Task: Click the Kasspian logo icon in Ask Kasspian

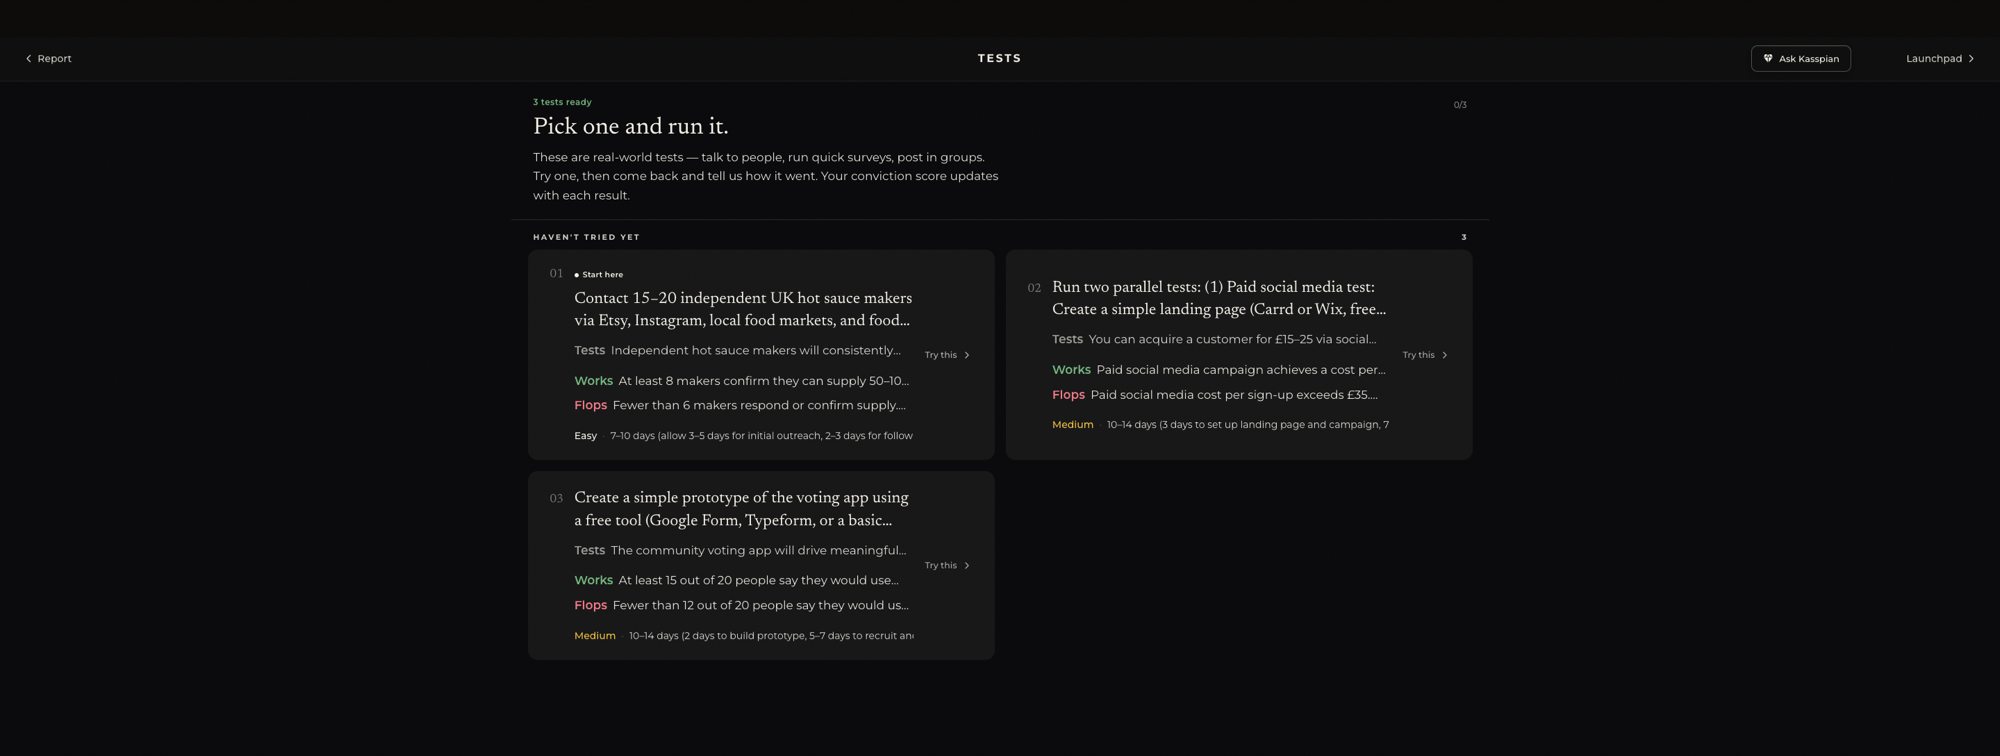Action: tap(1768, 59)
